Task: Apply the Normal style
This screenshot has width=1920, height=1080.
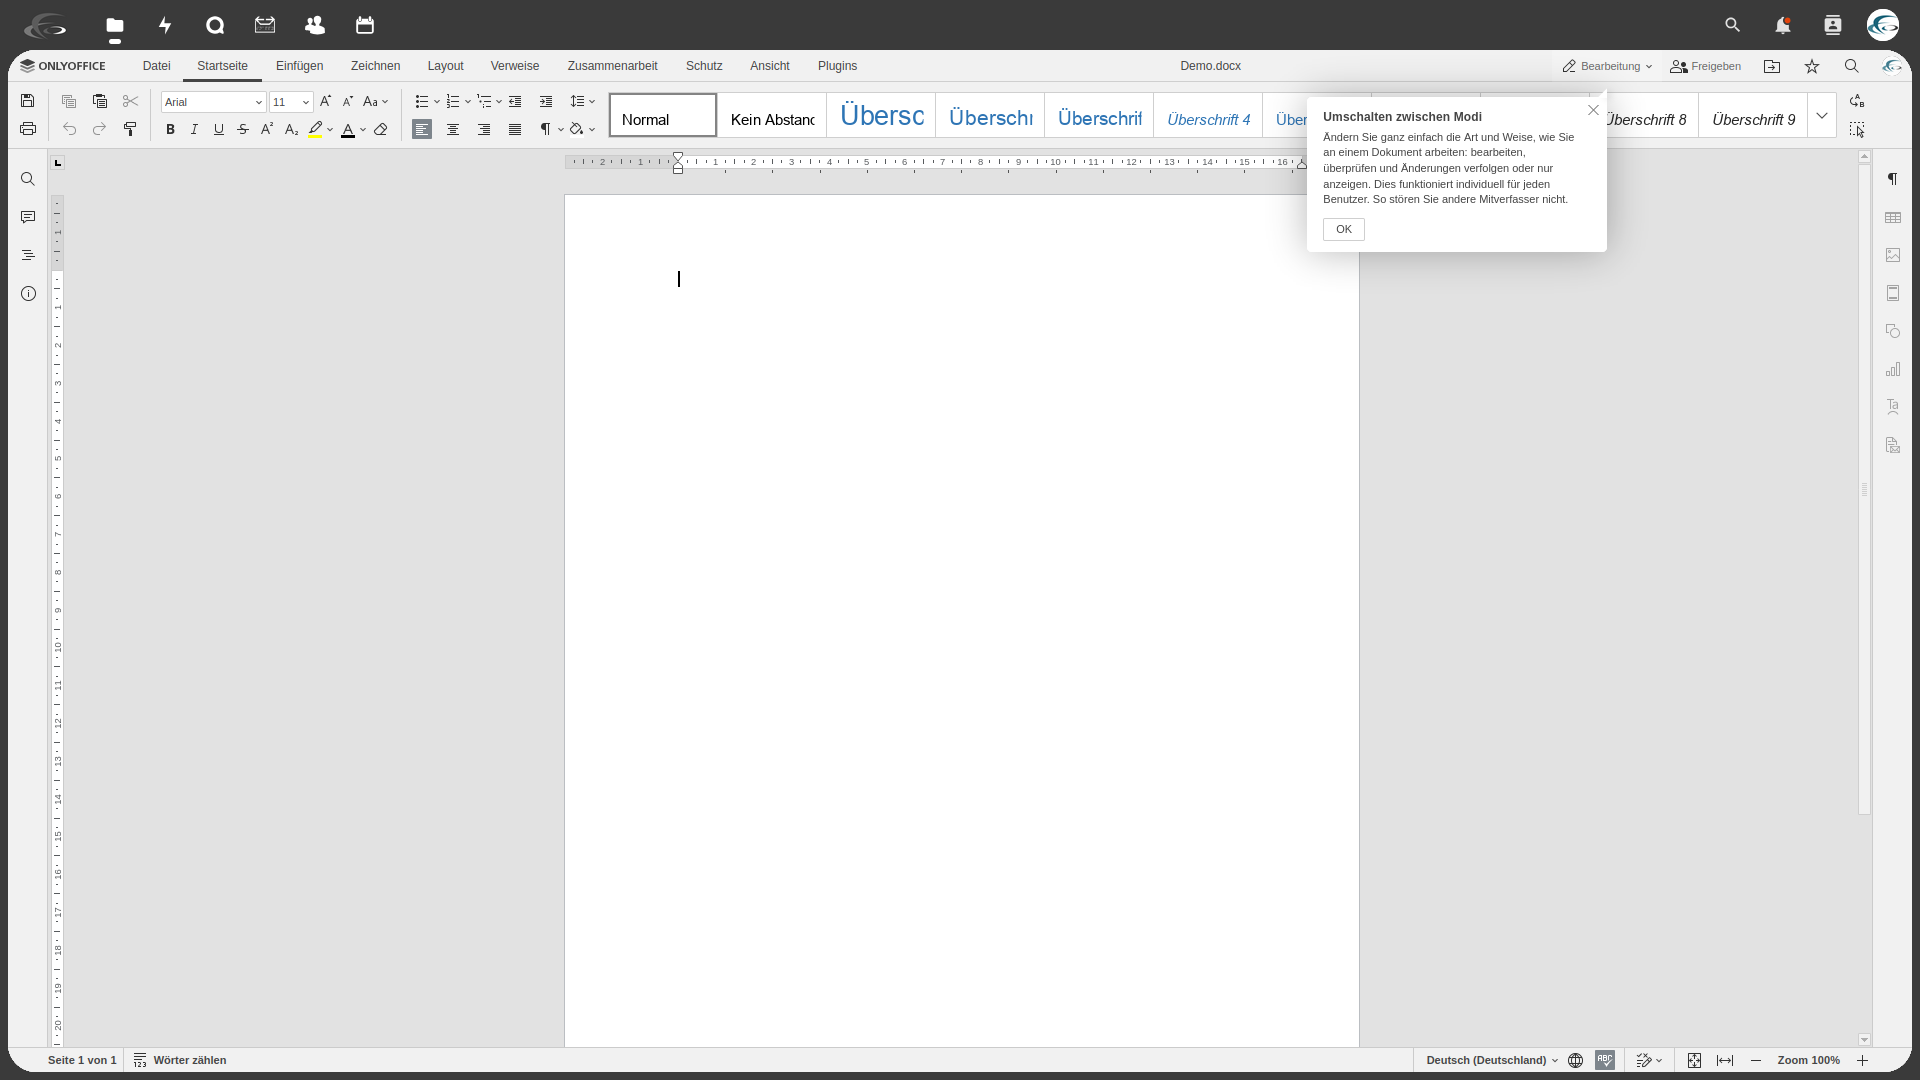Action: tap(663, 115)
